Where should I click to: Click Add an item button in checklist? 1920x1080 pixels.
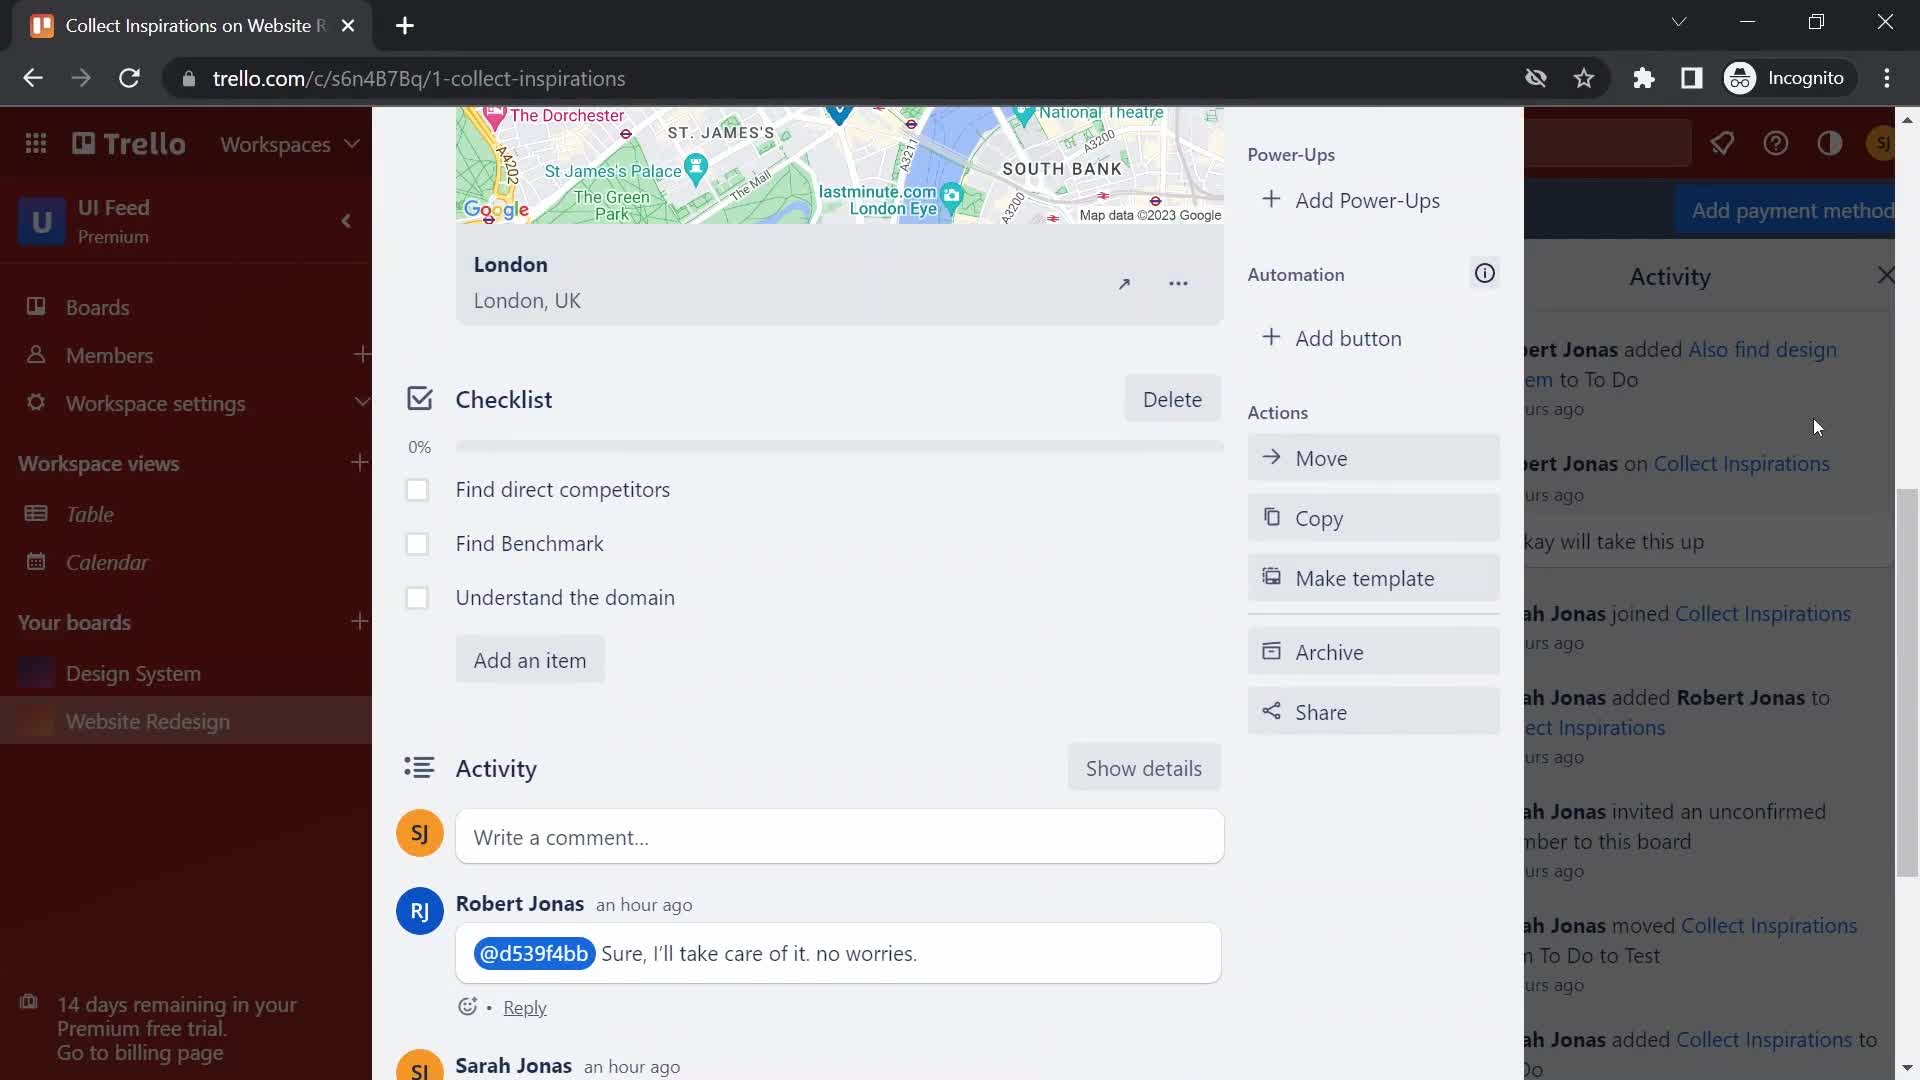click(x=530, y=659)
